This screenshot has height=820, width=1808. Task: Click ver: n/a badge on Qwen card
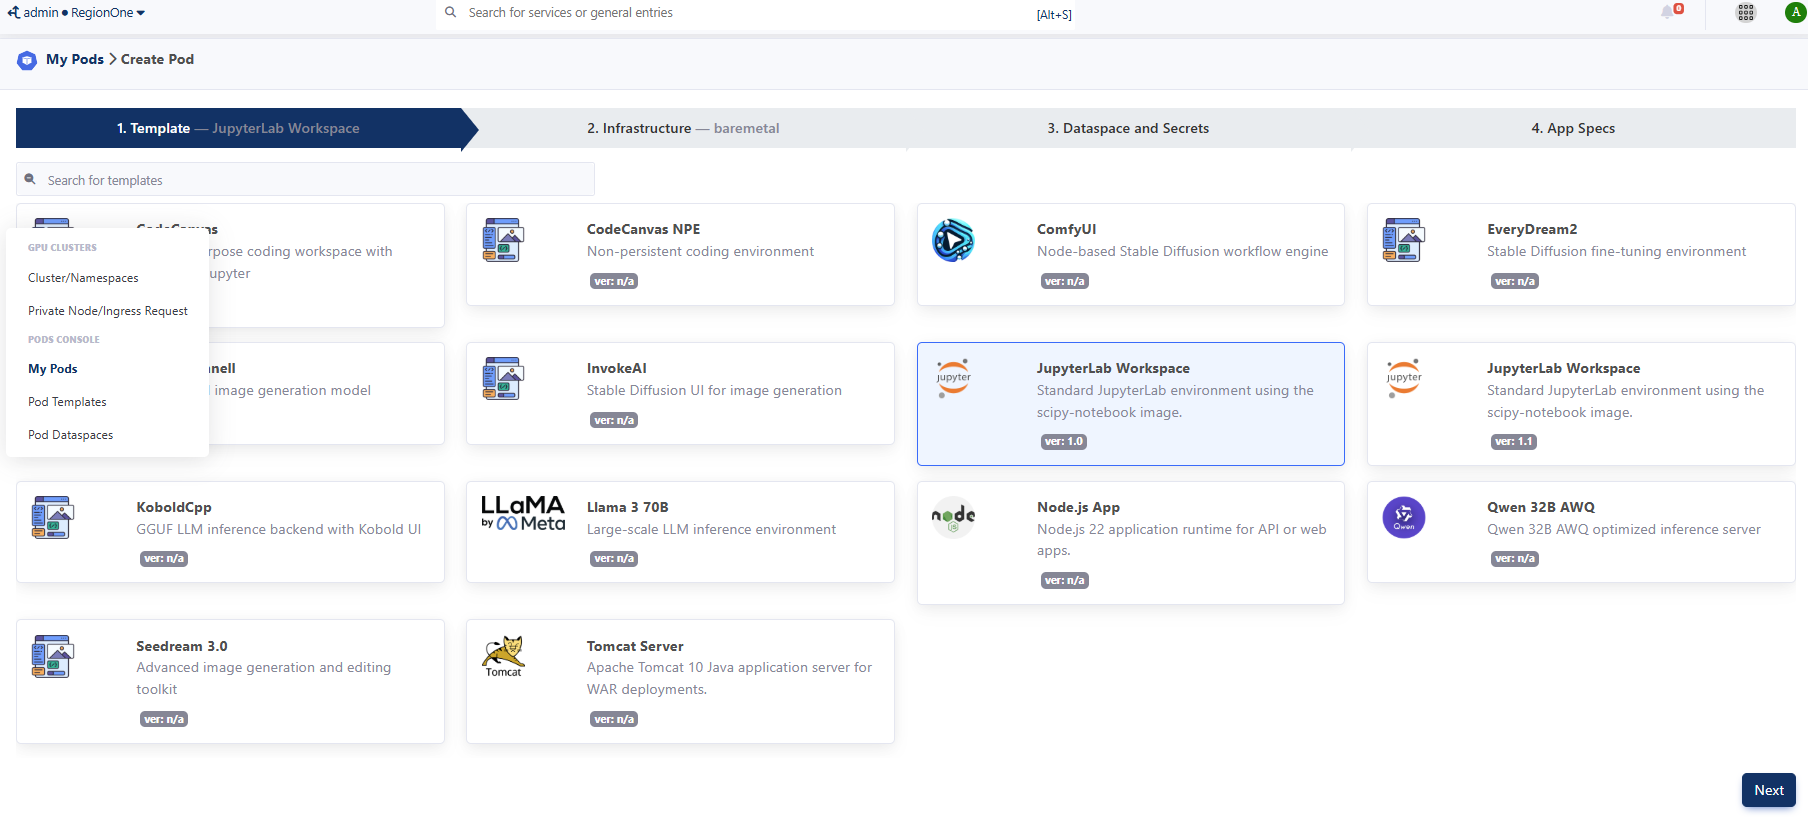(1515, 558)
